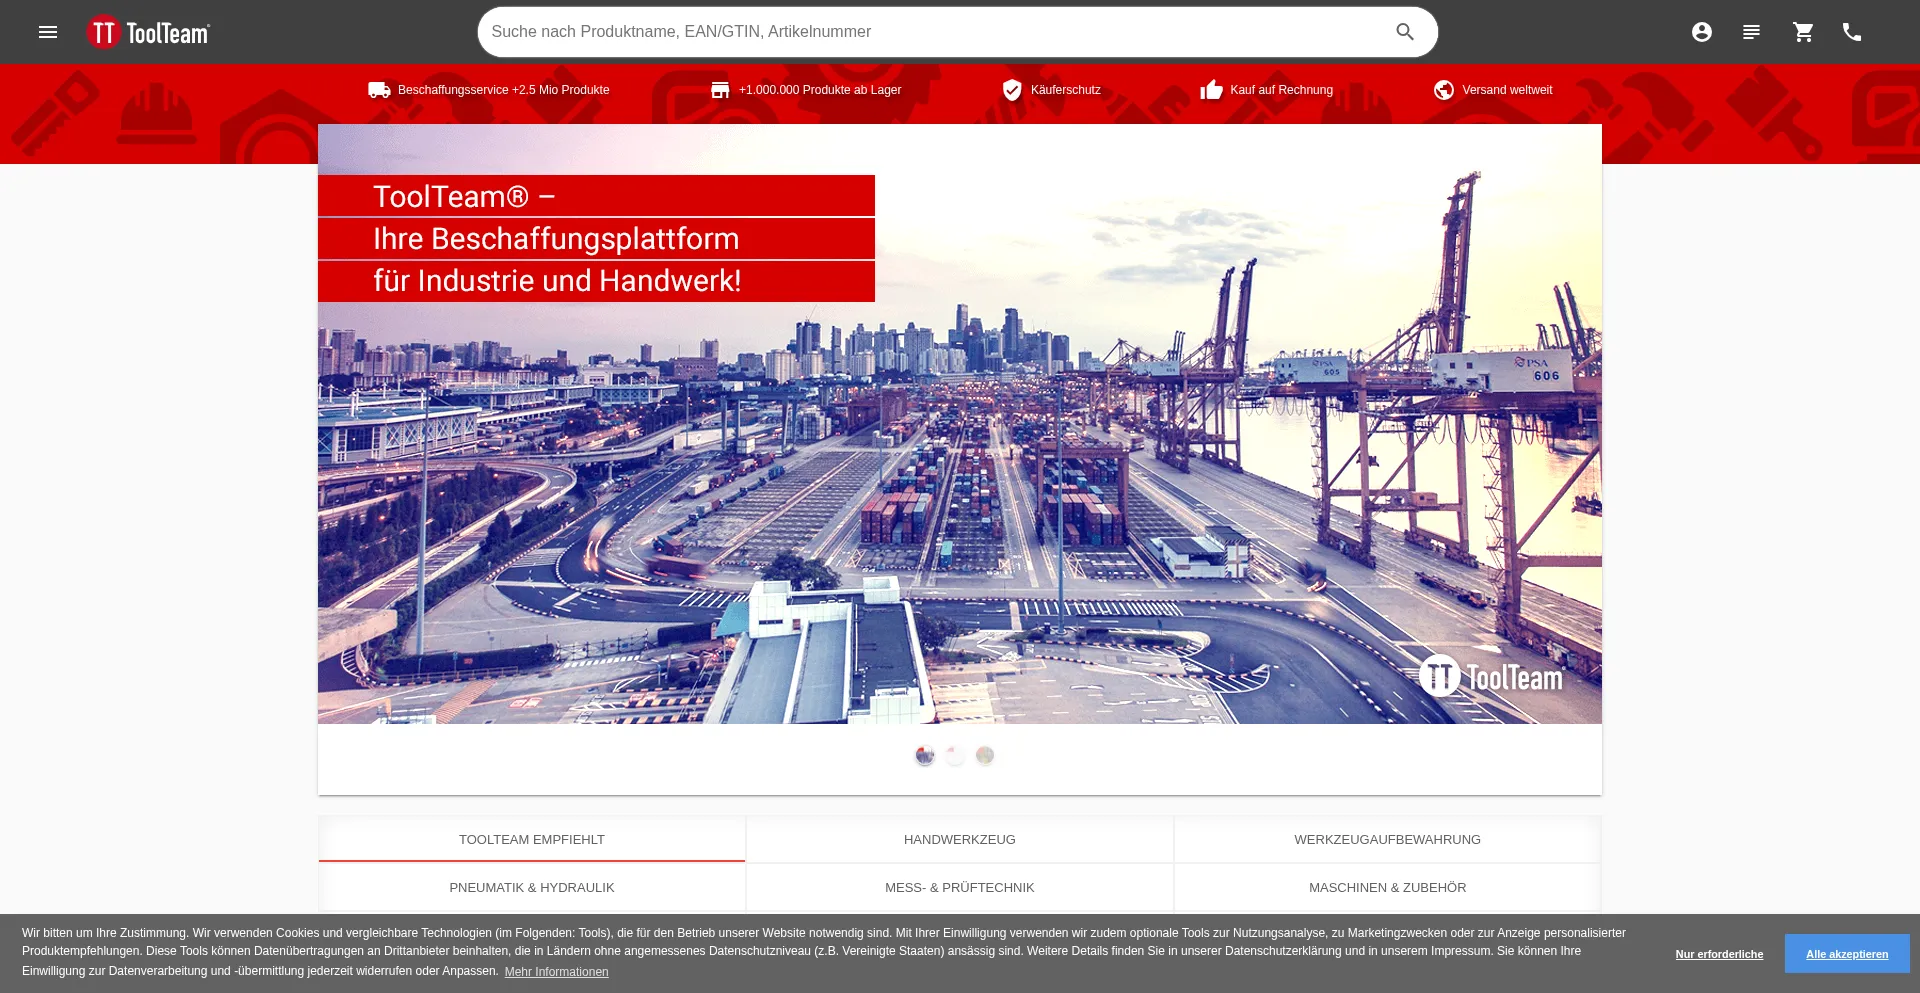Open Mehr Informationen cookie link
Image resolution: width=1920 pixels, height=993 pixels.
coord(556,972)
